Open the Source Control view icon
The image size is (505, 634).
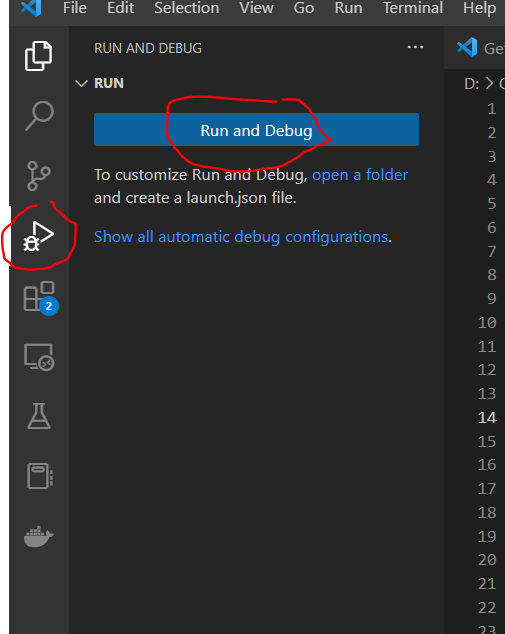point(38,175)
